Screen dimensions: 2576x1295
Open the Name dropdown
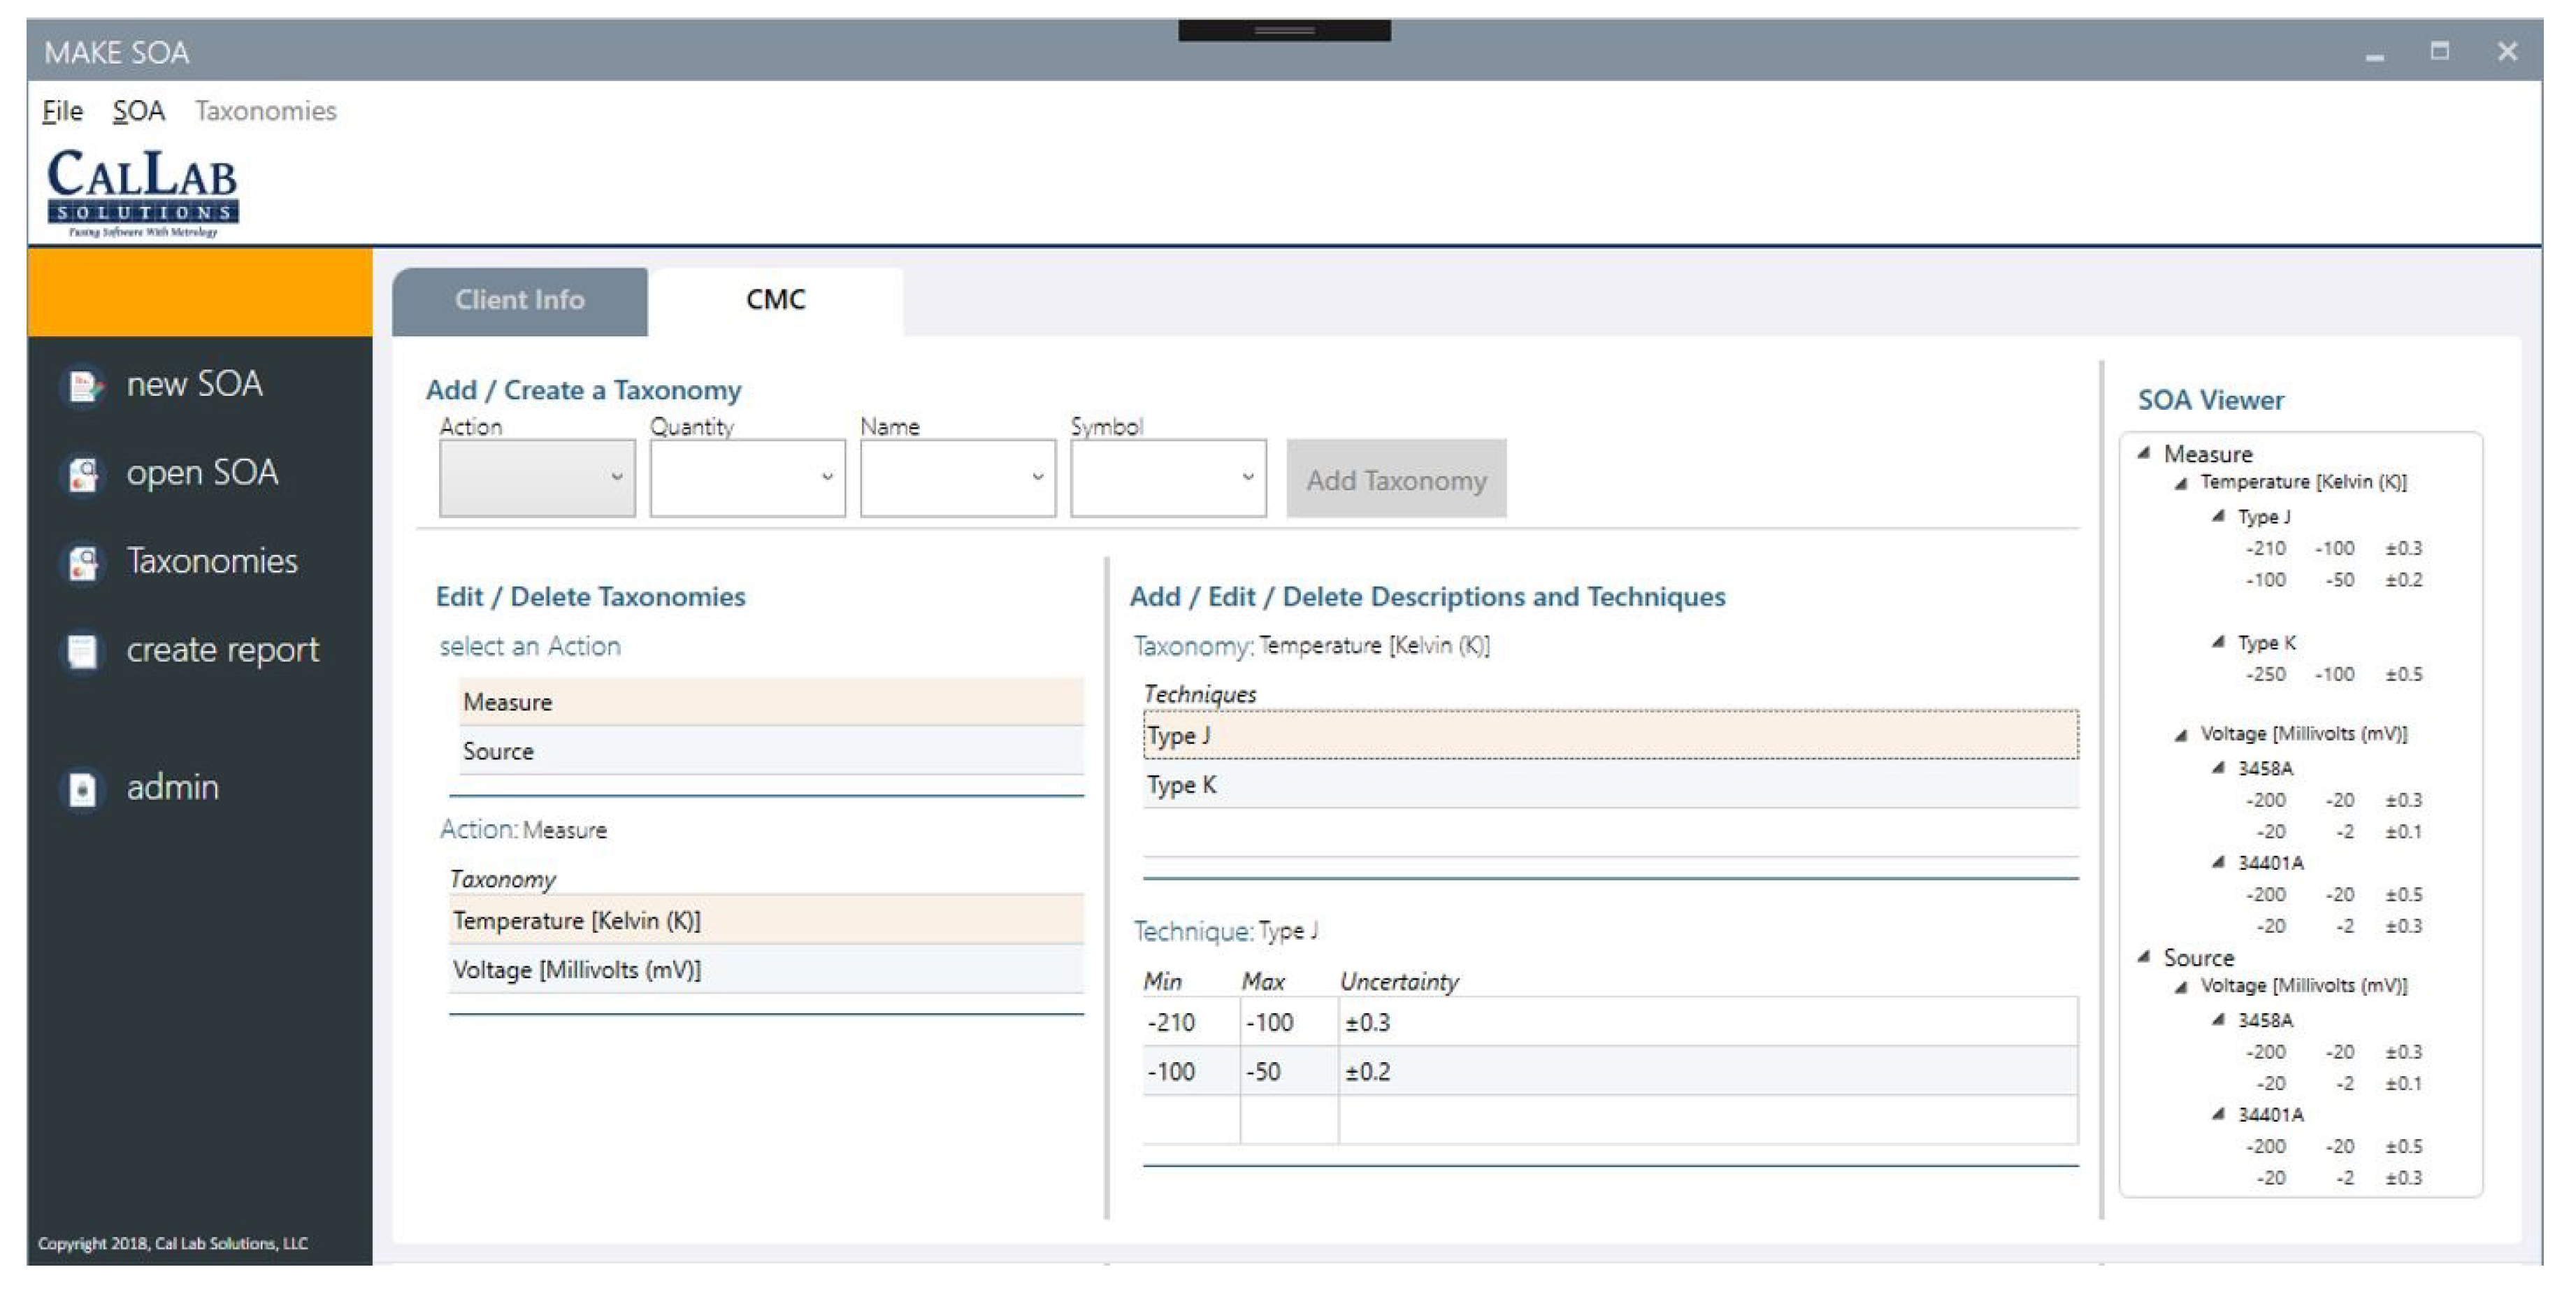(x=958, y=478)
